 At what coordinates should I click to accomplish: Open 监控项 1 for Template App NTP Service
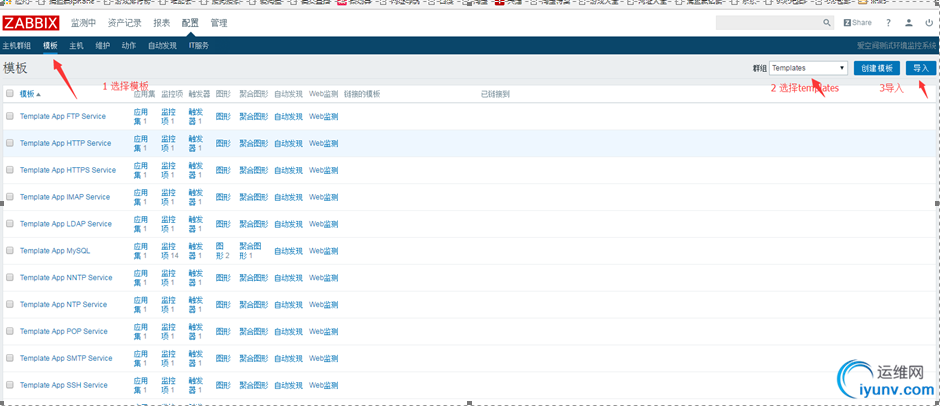[x=168, y=305]
